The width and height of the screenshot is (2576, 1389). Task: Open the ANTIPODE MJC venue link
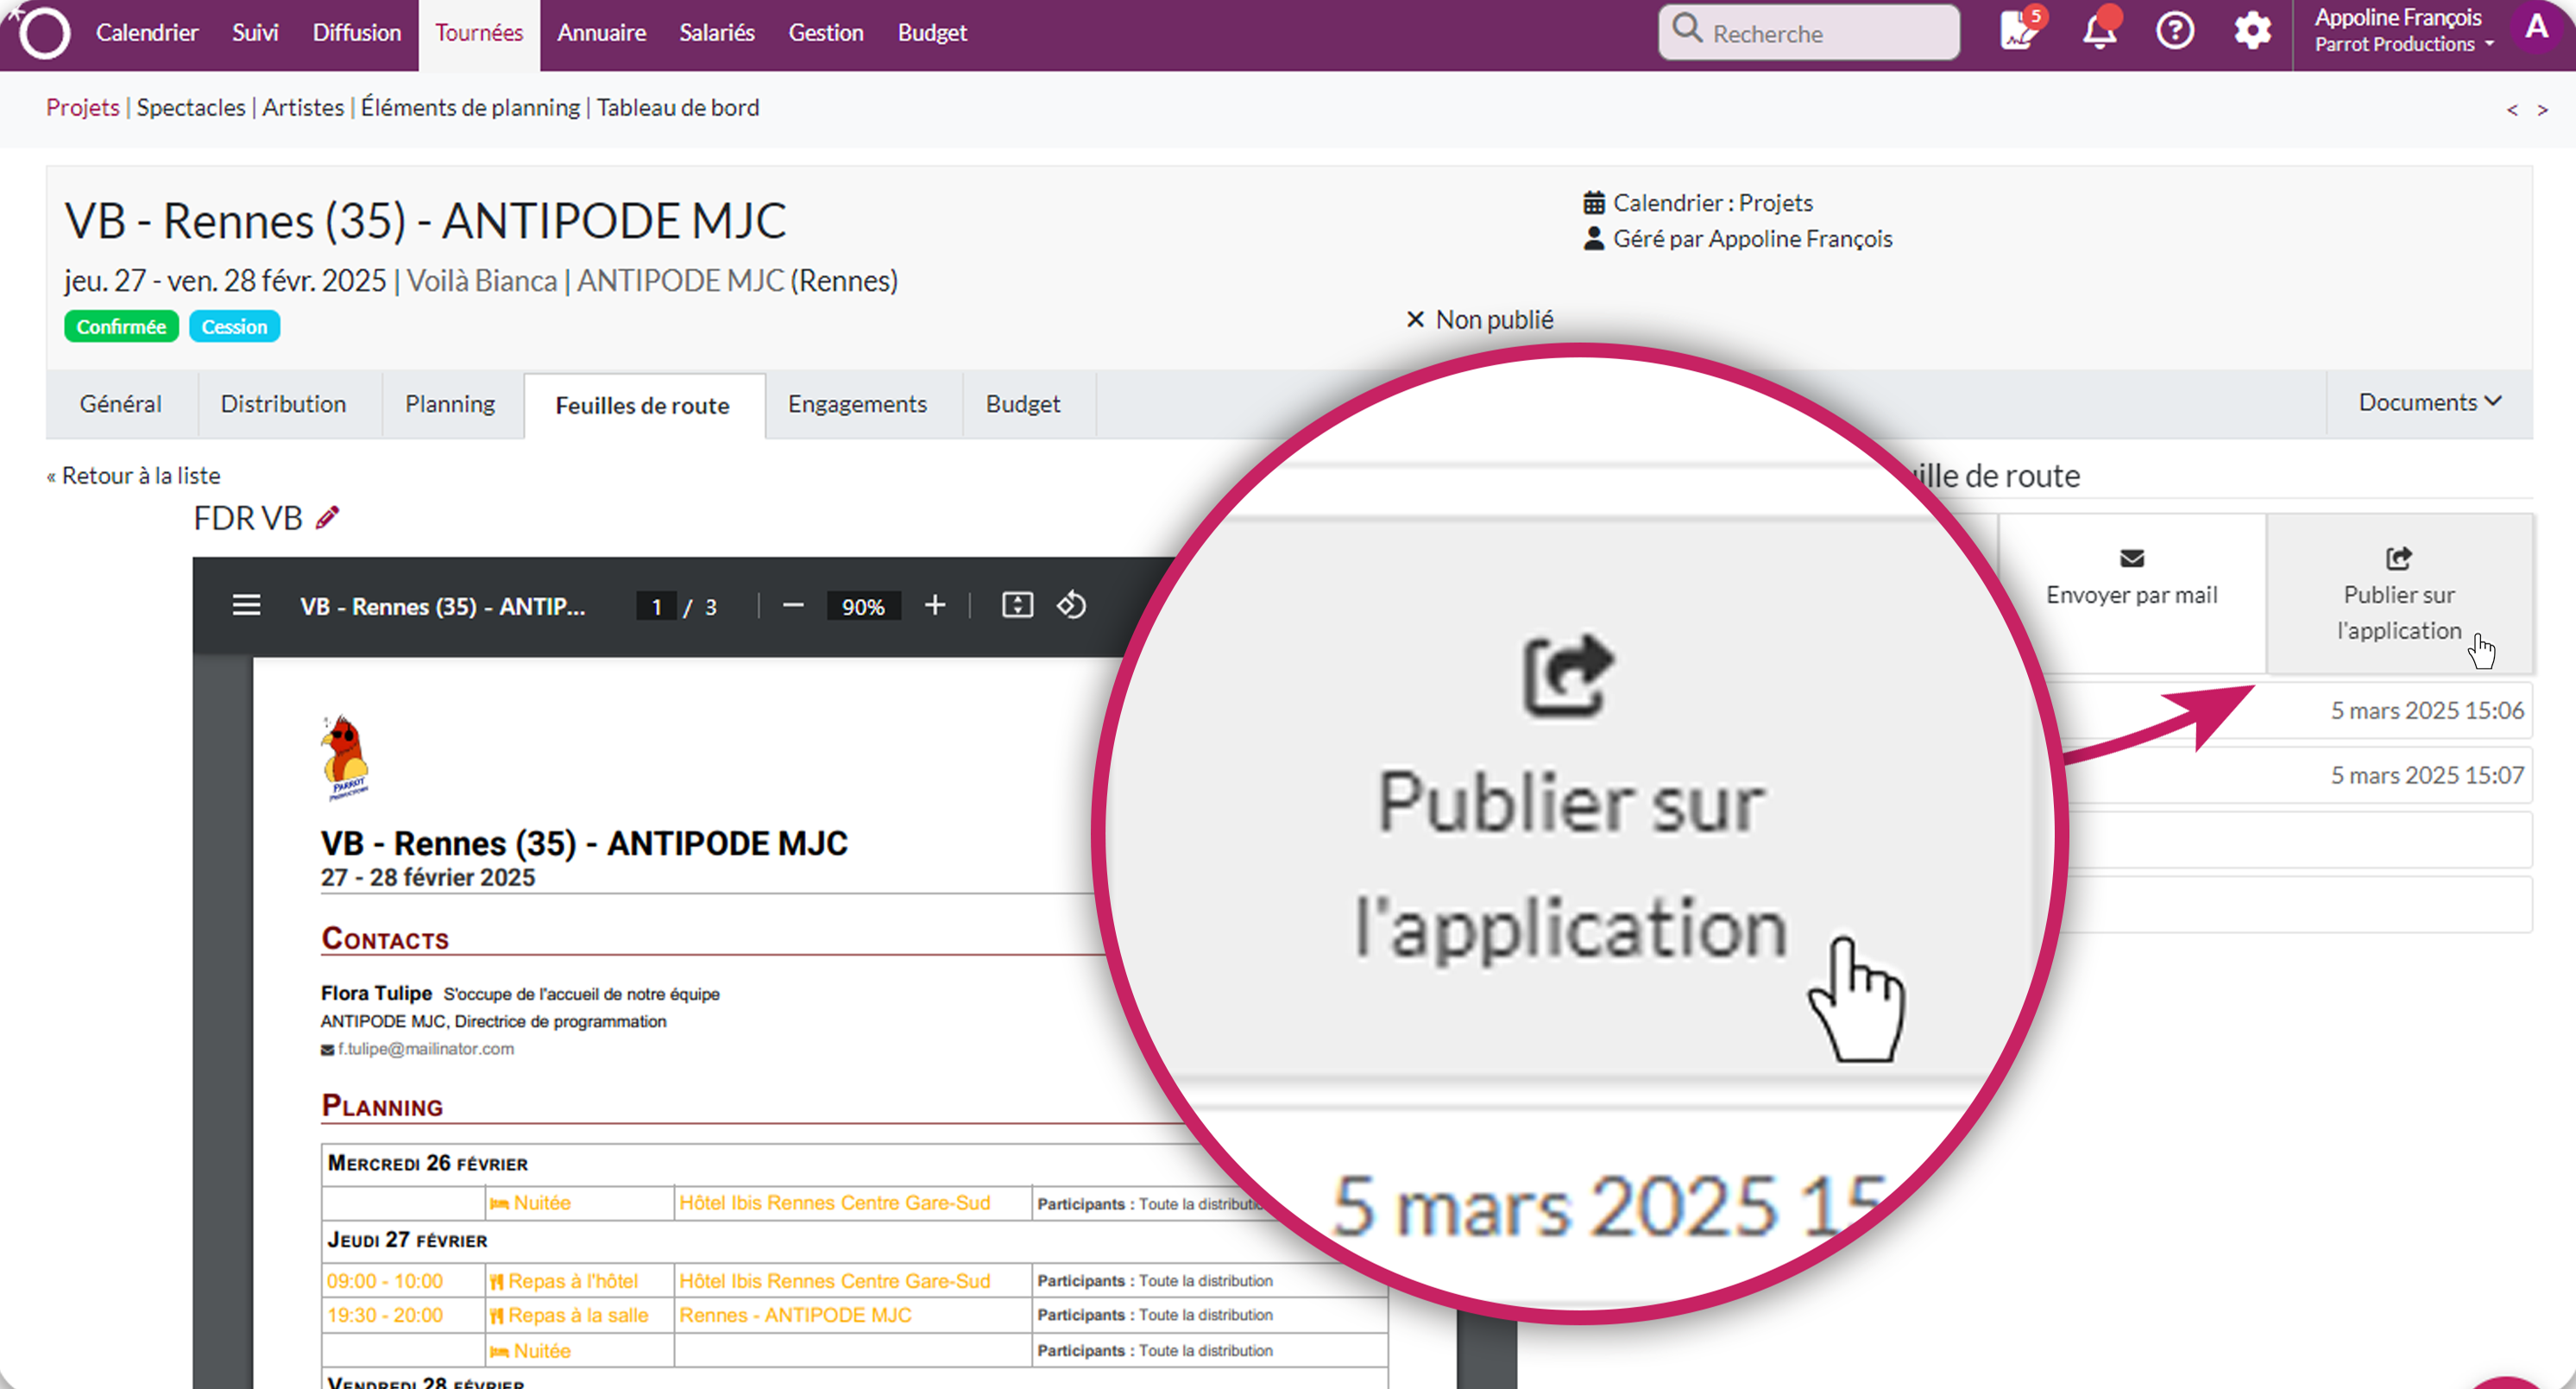(x=680, y=281)
